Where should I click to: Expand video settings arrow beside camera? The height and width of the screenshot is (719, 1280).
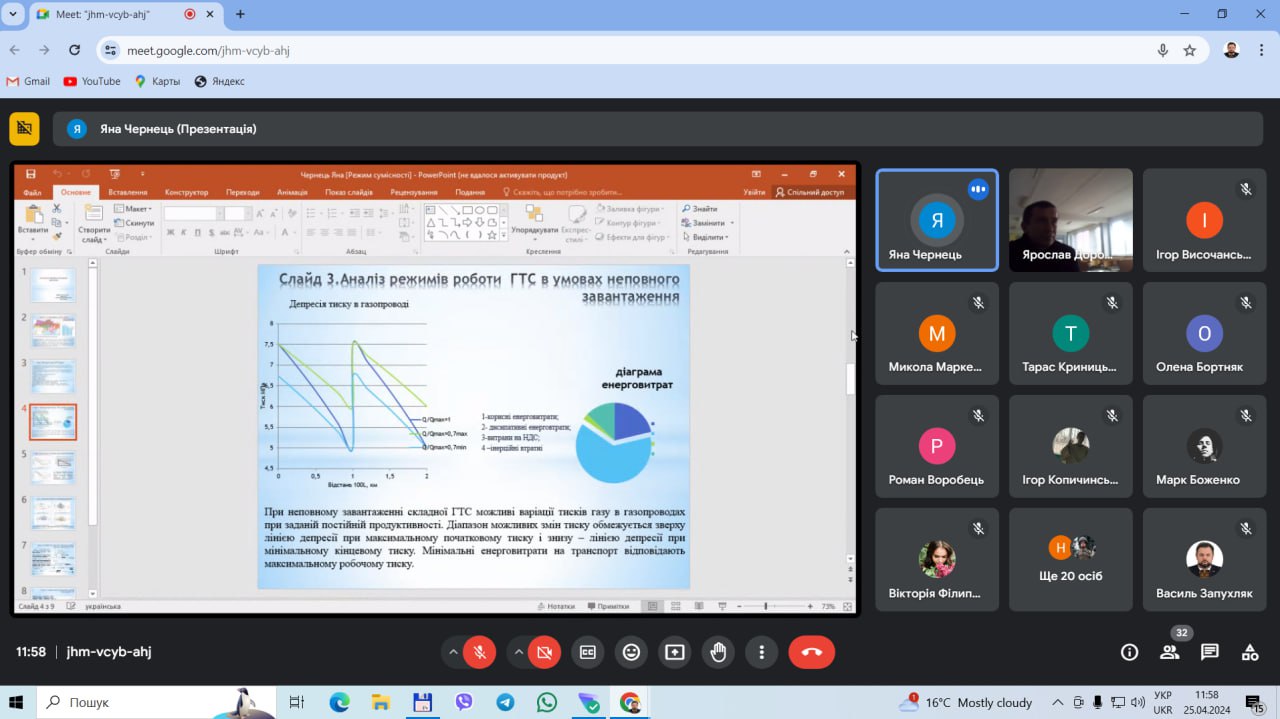(x=518, y=652)
